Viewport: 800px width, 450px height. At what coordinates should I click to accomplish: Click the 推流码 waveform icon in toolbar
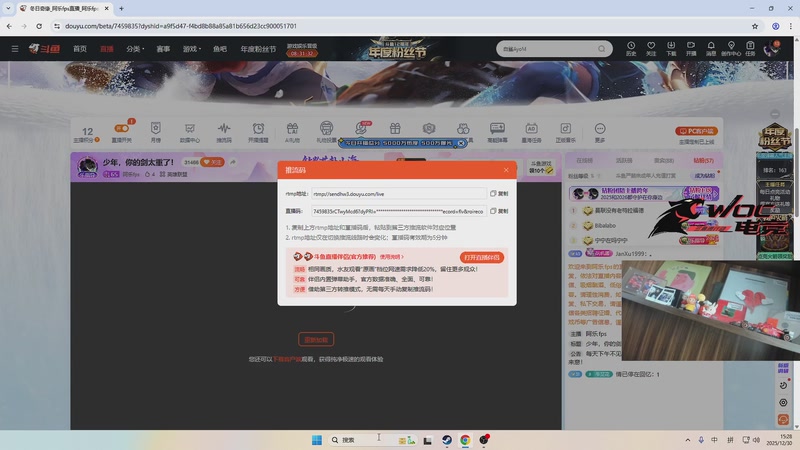[x=224, y=132]
